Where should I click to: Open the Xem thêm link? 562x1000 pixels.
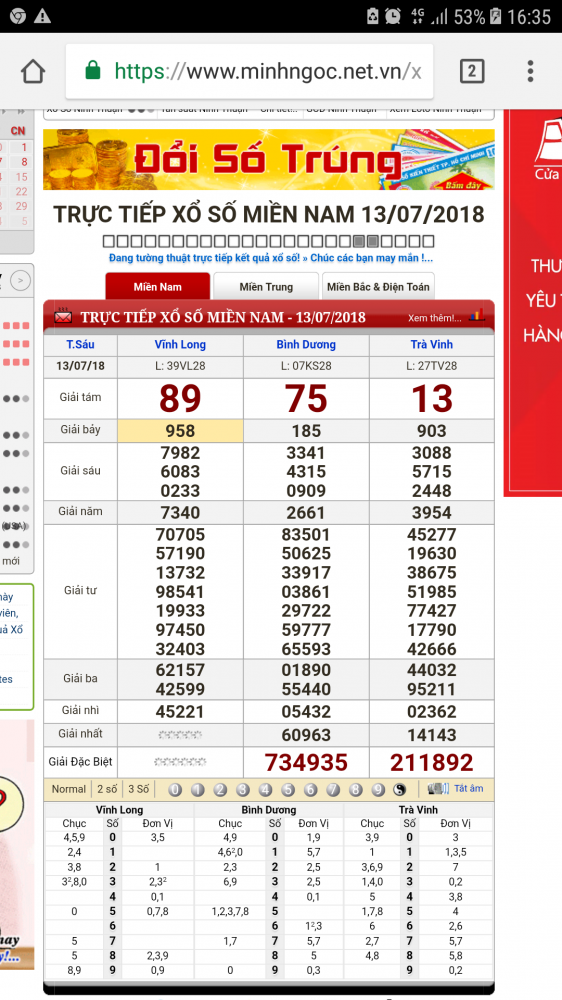pyautogui.click(x=434, y=318)
